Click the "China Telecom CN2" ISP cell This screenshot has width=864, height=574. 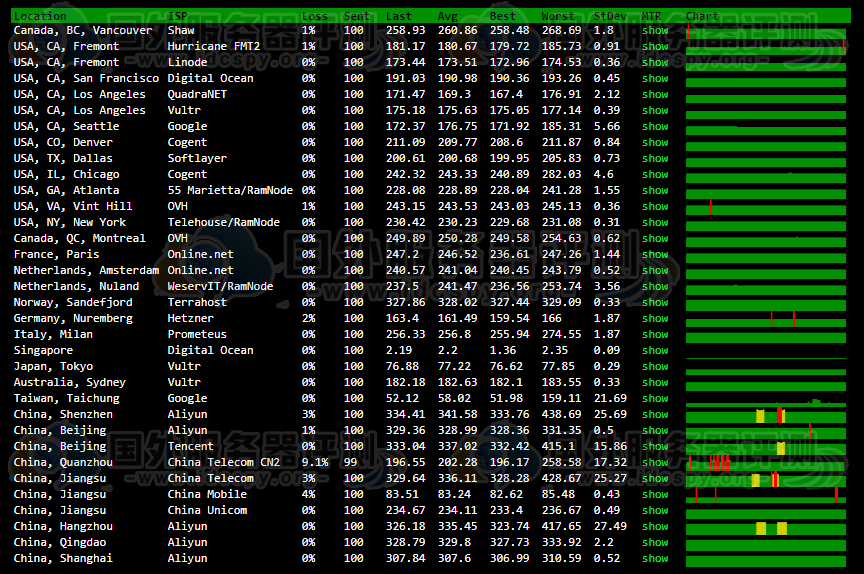[223, 462]
